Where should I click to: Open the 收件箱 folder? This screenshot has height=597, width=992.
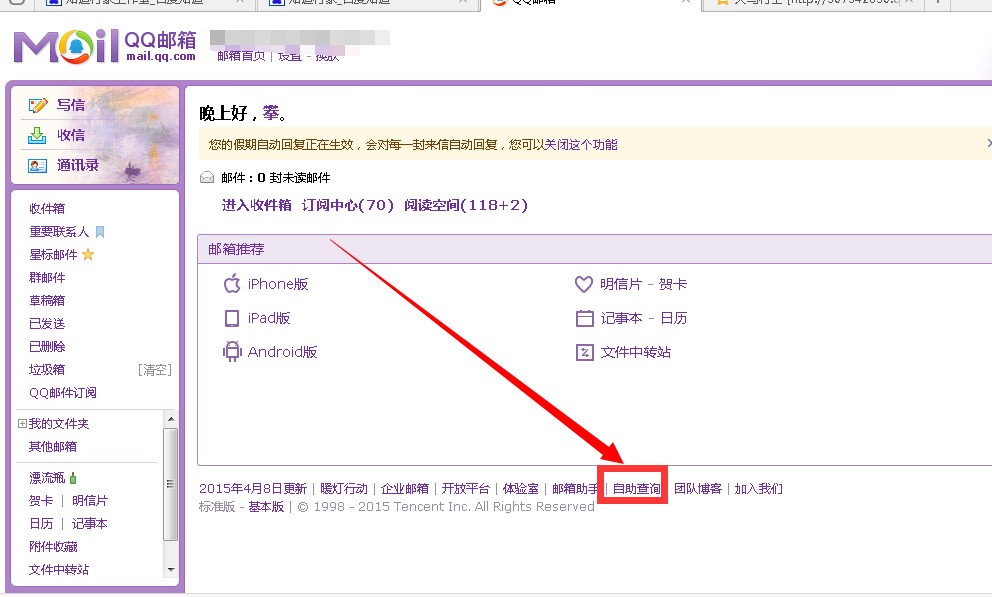click(47, 209)
